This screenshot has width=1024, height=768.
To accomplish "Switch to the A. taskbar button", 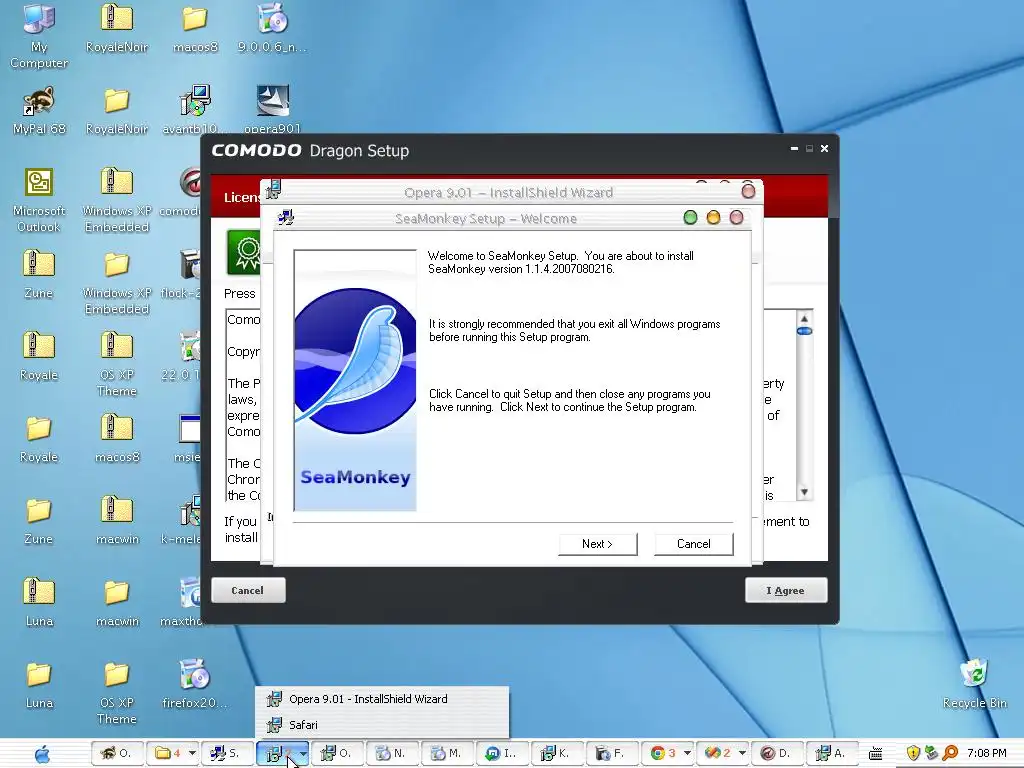I will click(831, 754).
